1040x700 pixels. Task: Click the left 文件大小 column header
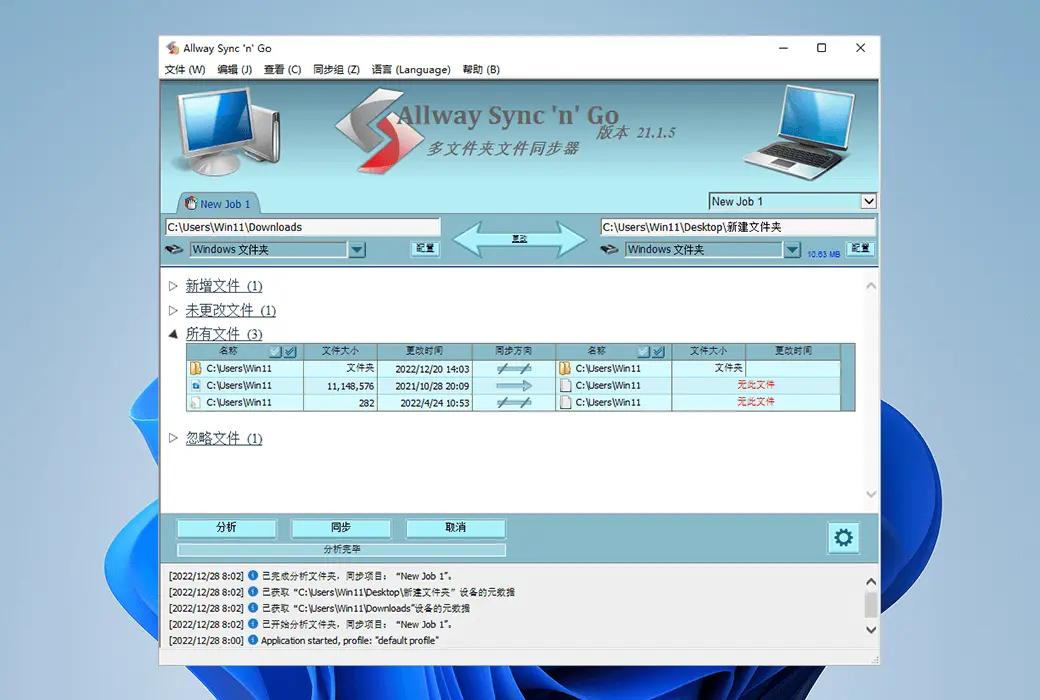[340, 351]
